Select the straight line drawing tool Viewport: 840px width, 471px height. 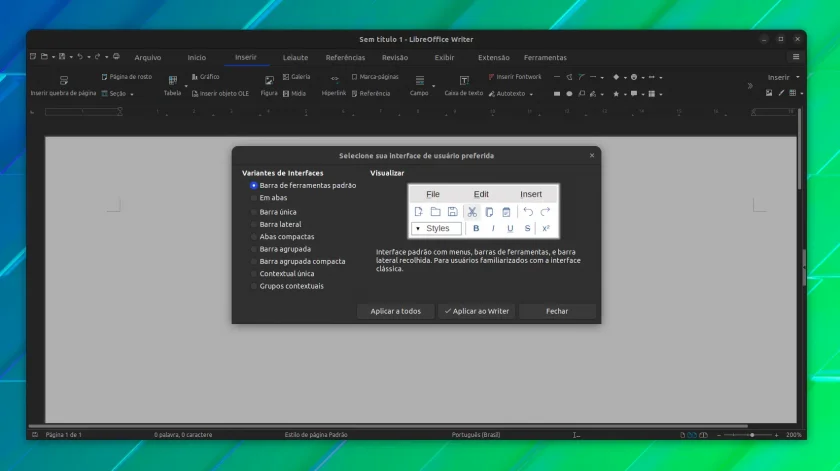coord(557,77)
